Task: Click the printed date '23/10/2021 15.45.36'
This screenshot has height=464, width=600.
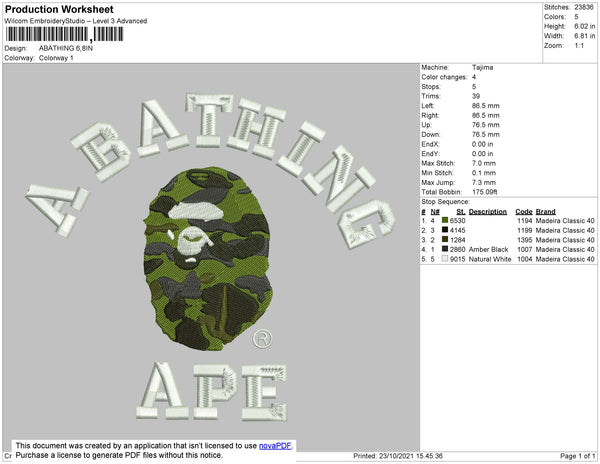Action: click(x=411, y=456)
